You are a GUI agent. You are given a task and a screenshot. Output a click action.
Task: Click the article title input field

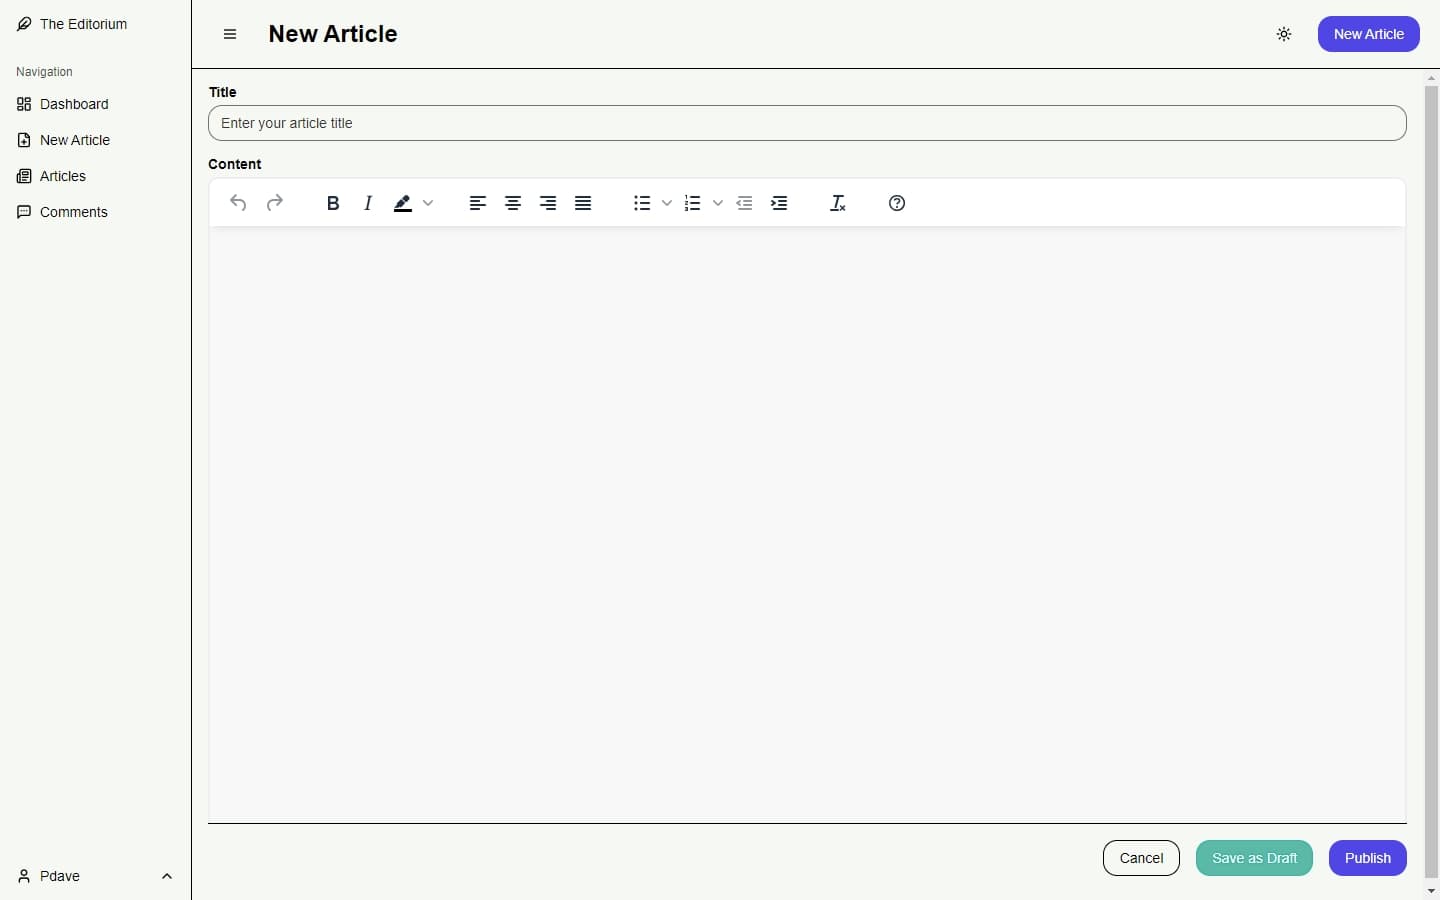tap(806, 123)
